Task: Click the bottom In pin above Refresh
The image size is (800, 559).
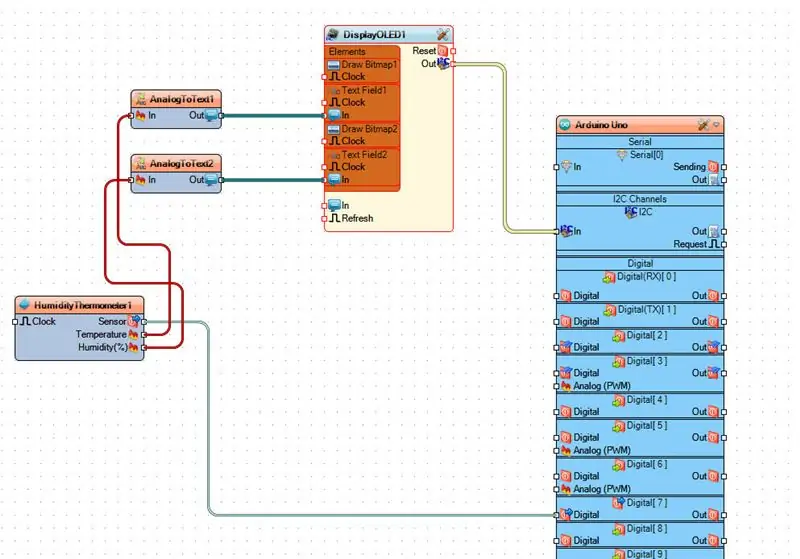Action: point(324,206)
